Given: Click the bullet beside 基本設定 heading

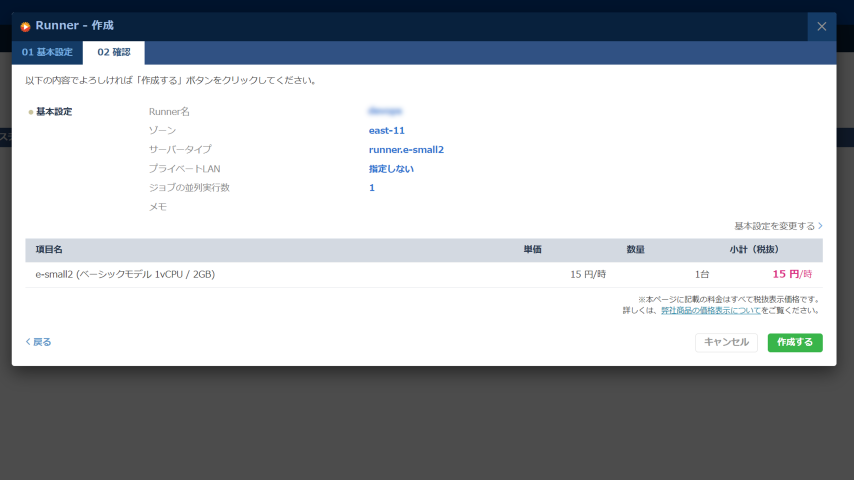Looking at the screenshot, I should click(31, 112).
